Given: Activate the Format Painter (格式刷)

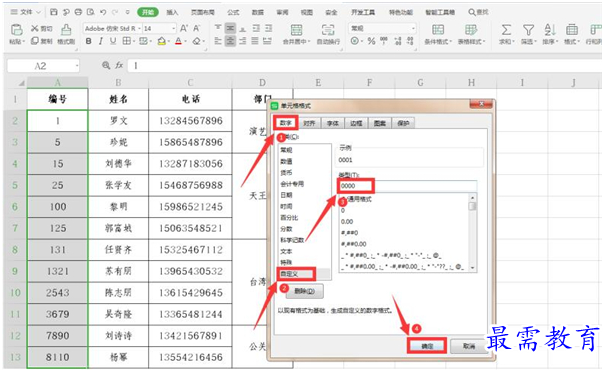Looking at the screenshot, I should pyautogui.click(x=66, y=34).
